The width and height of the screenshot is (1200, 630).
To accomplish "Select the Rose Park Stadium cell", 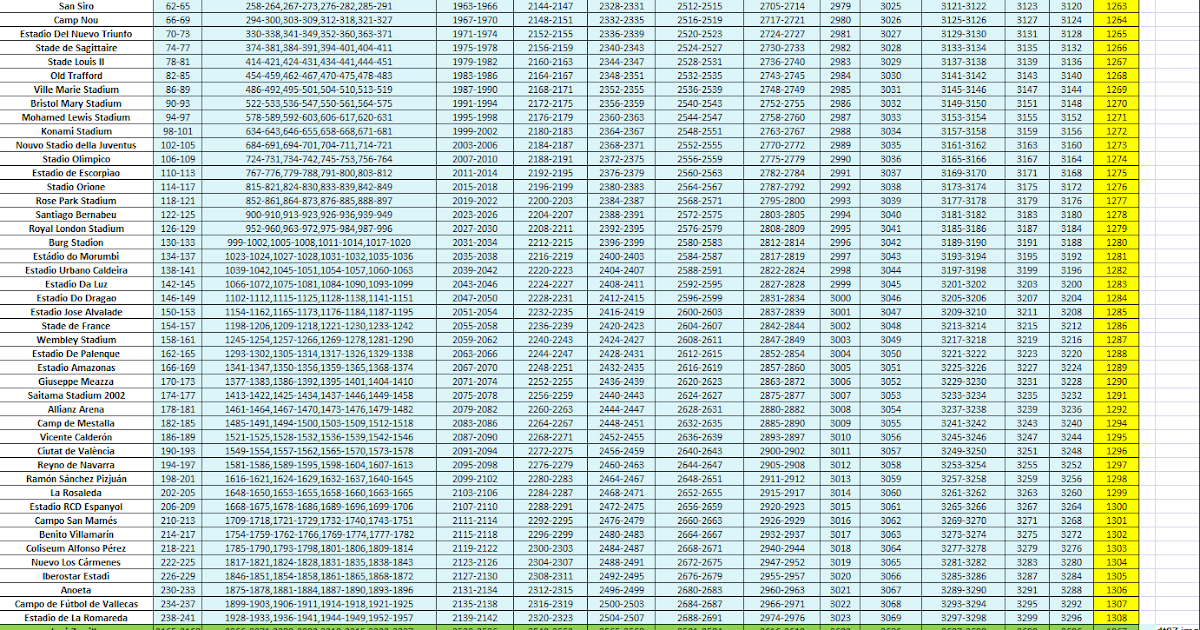I will click(x=77, y=201).
